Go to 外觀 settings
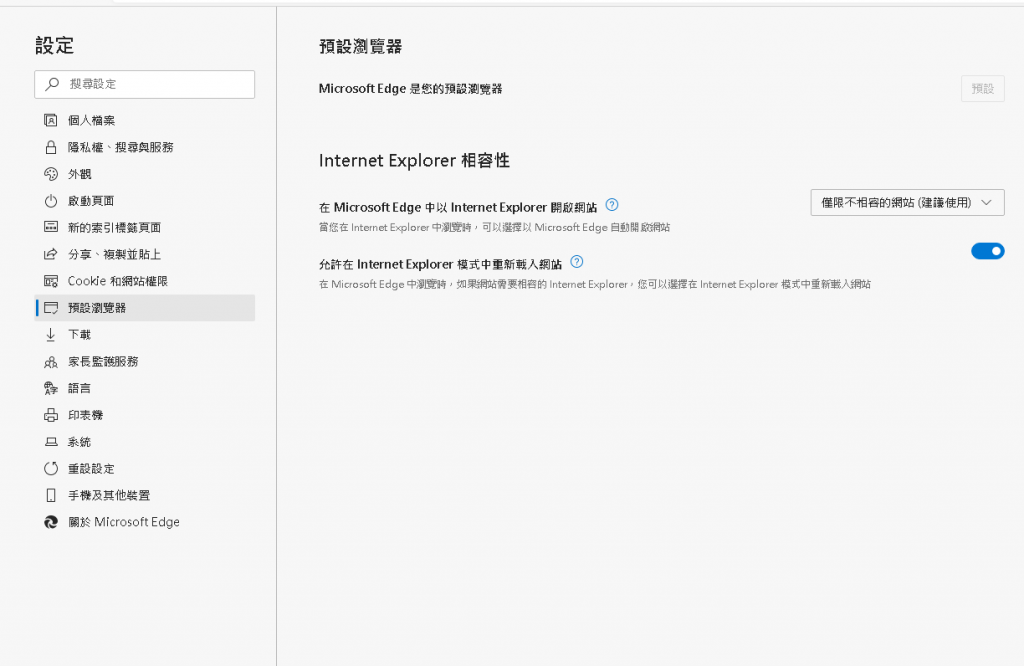Screen dimensions: 1024x666 click(144, 174)
